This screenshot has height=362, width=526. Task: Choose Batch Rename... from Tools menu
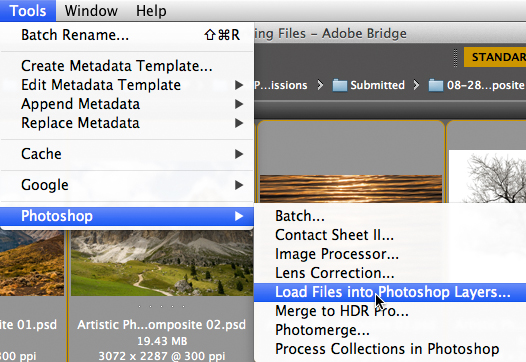127,35
